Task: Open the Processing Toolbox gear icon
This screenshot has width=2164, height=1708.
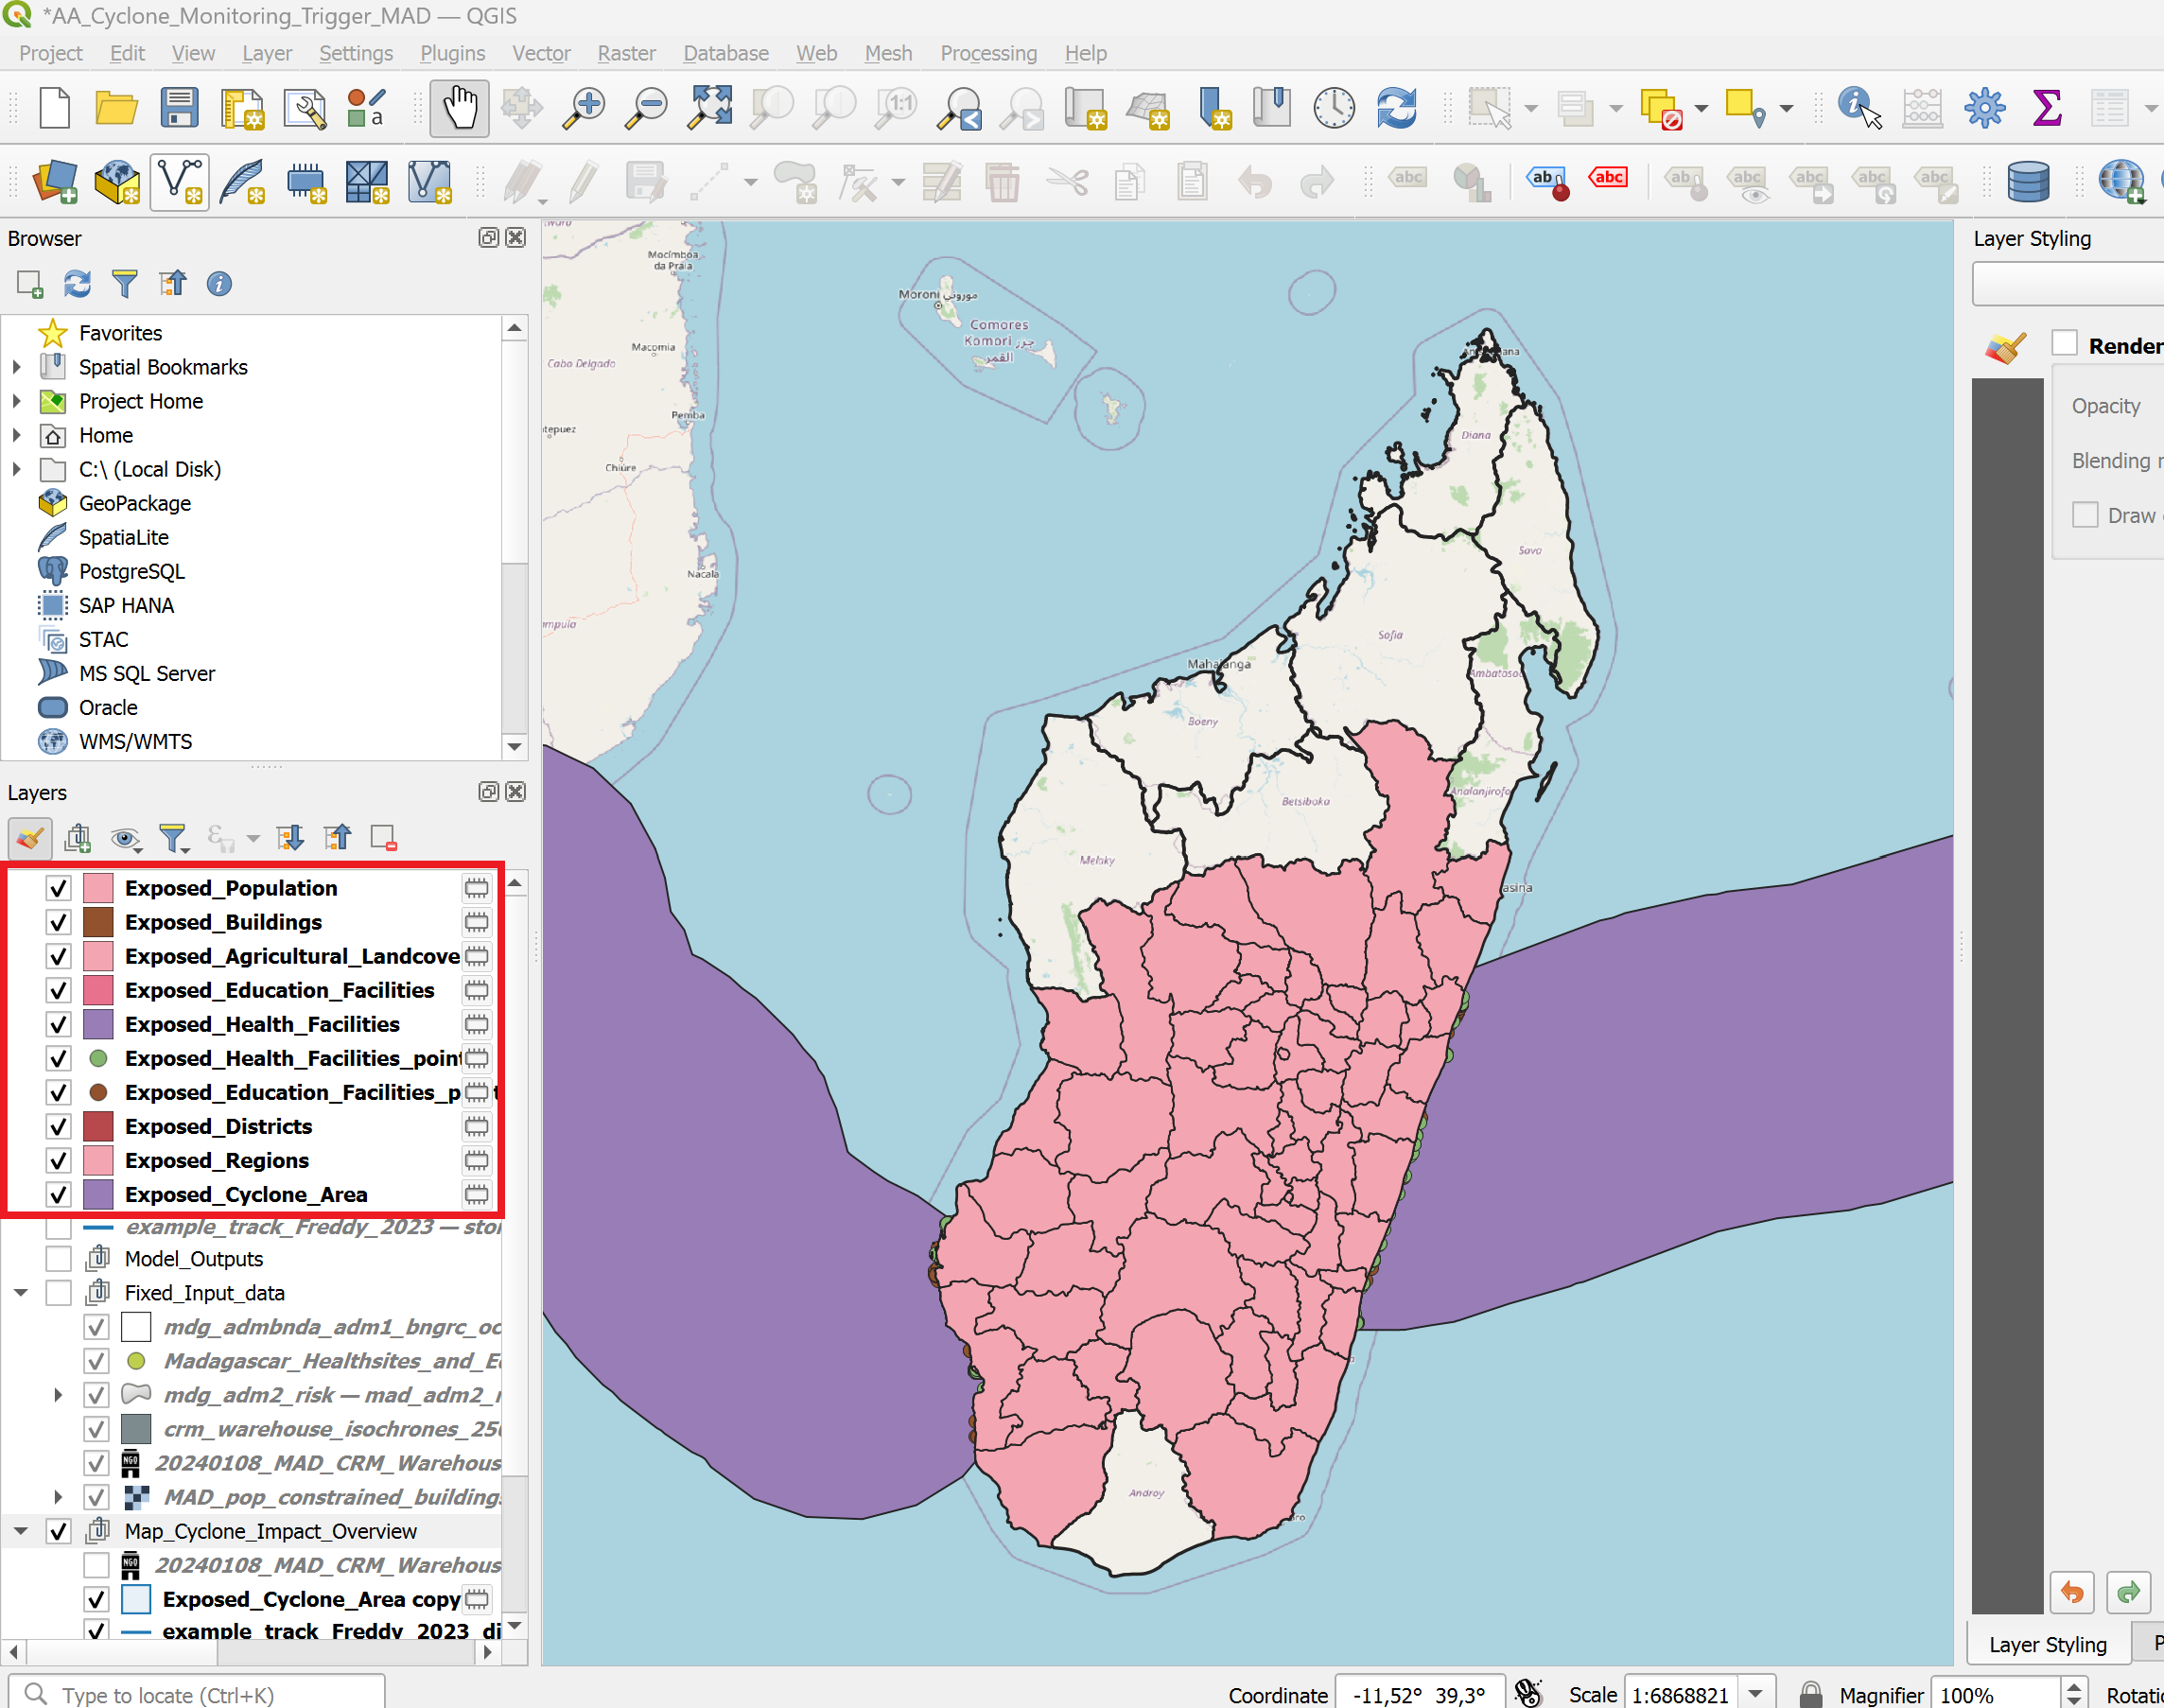Action: 1985,107
